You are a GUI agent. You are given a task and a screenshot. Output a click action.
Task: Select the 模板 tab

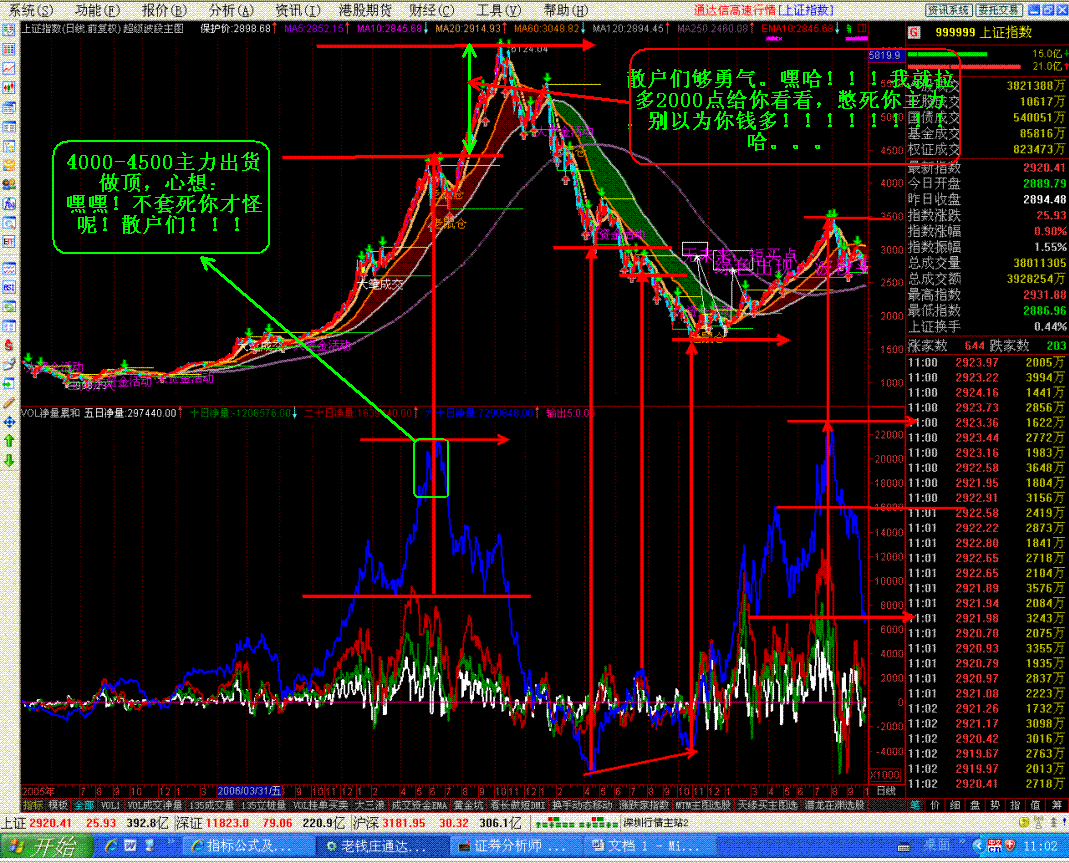click(x=58, y=805)
